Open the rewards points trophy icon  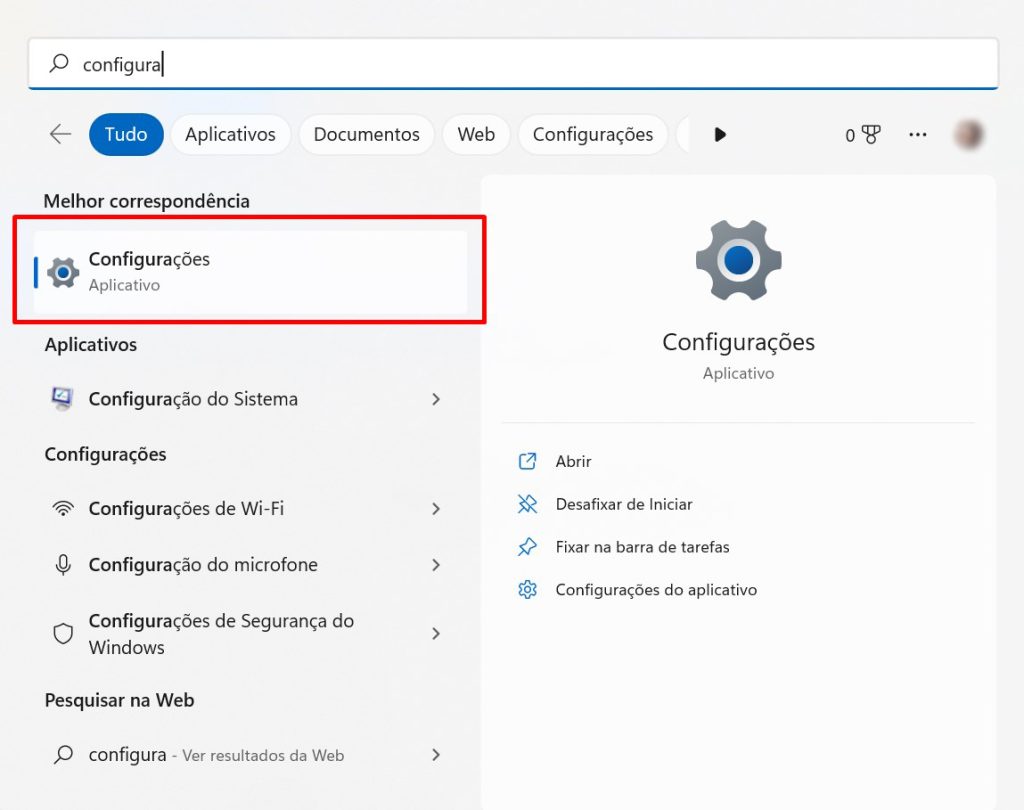point(869,135)
